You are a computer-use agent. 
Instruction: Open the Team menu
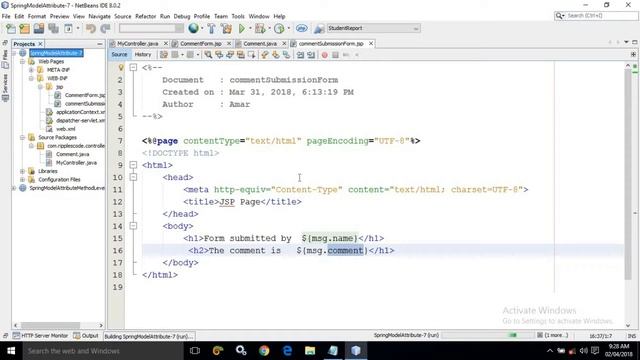click(221, 16)
